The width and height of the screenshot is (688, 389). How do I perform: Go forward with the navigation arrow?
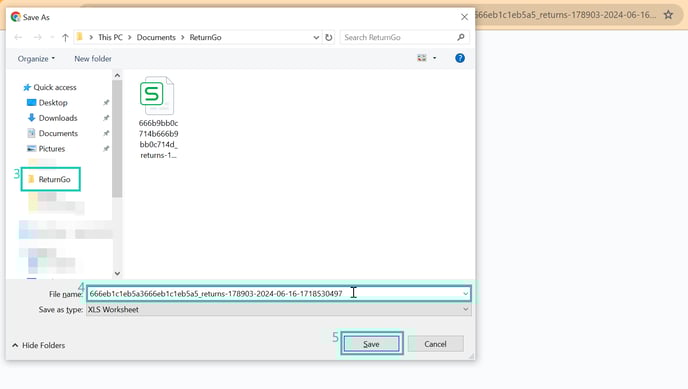[38, 38]
